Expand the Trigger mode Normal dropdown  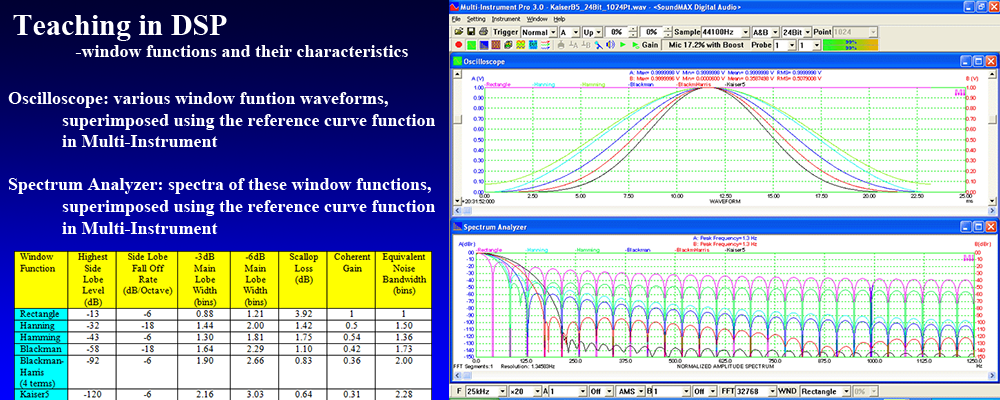pos(553,32)
